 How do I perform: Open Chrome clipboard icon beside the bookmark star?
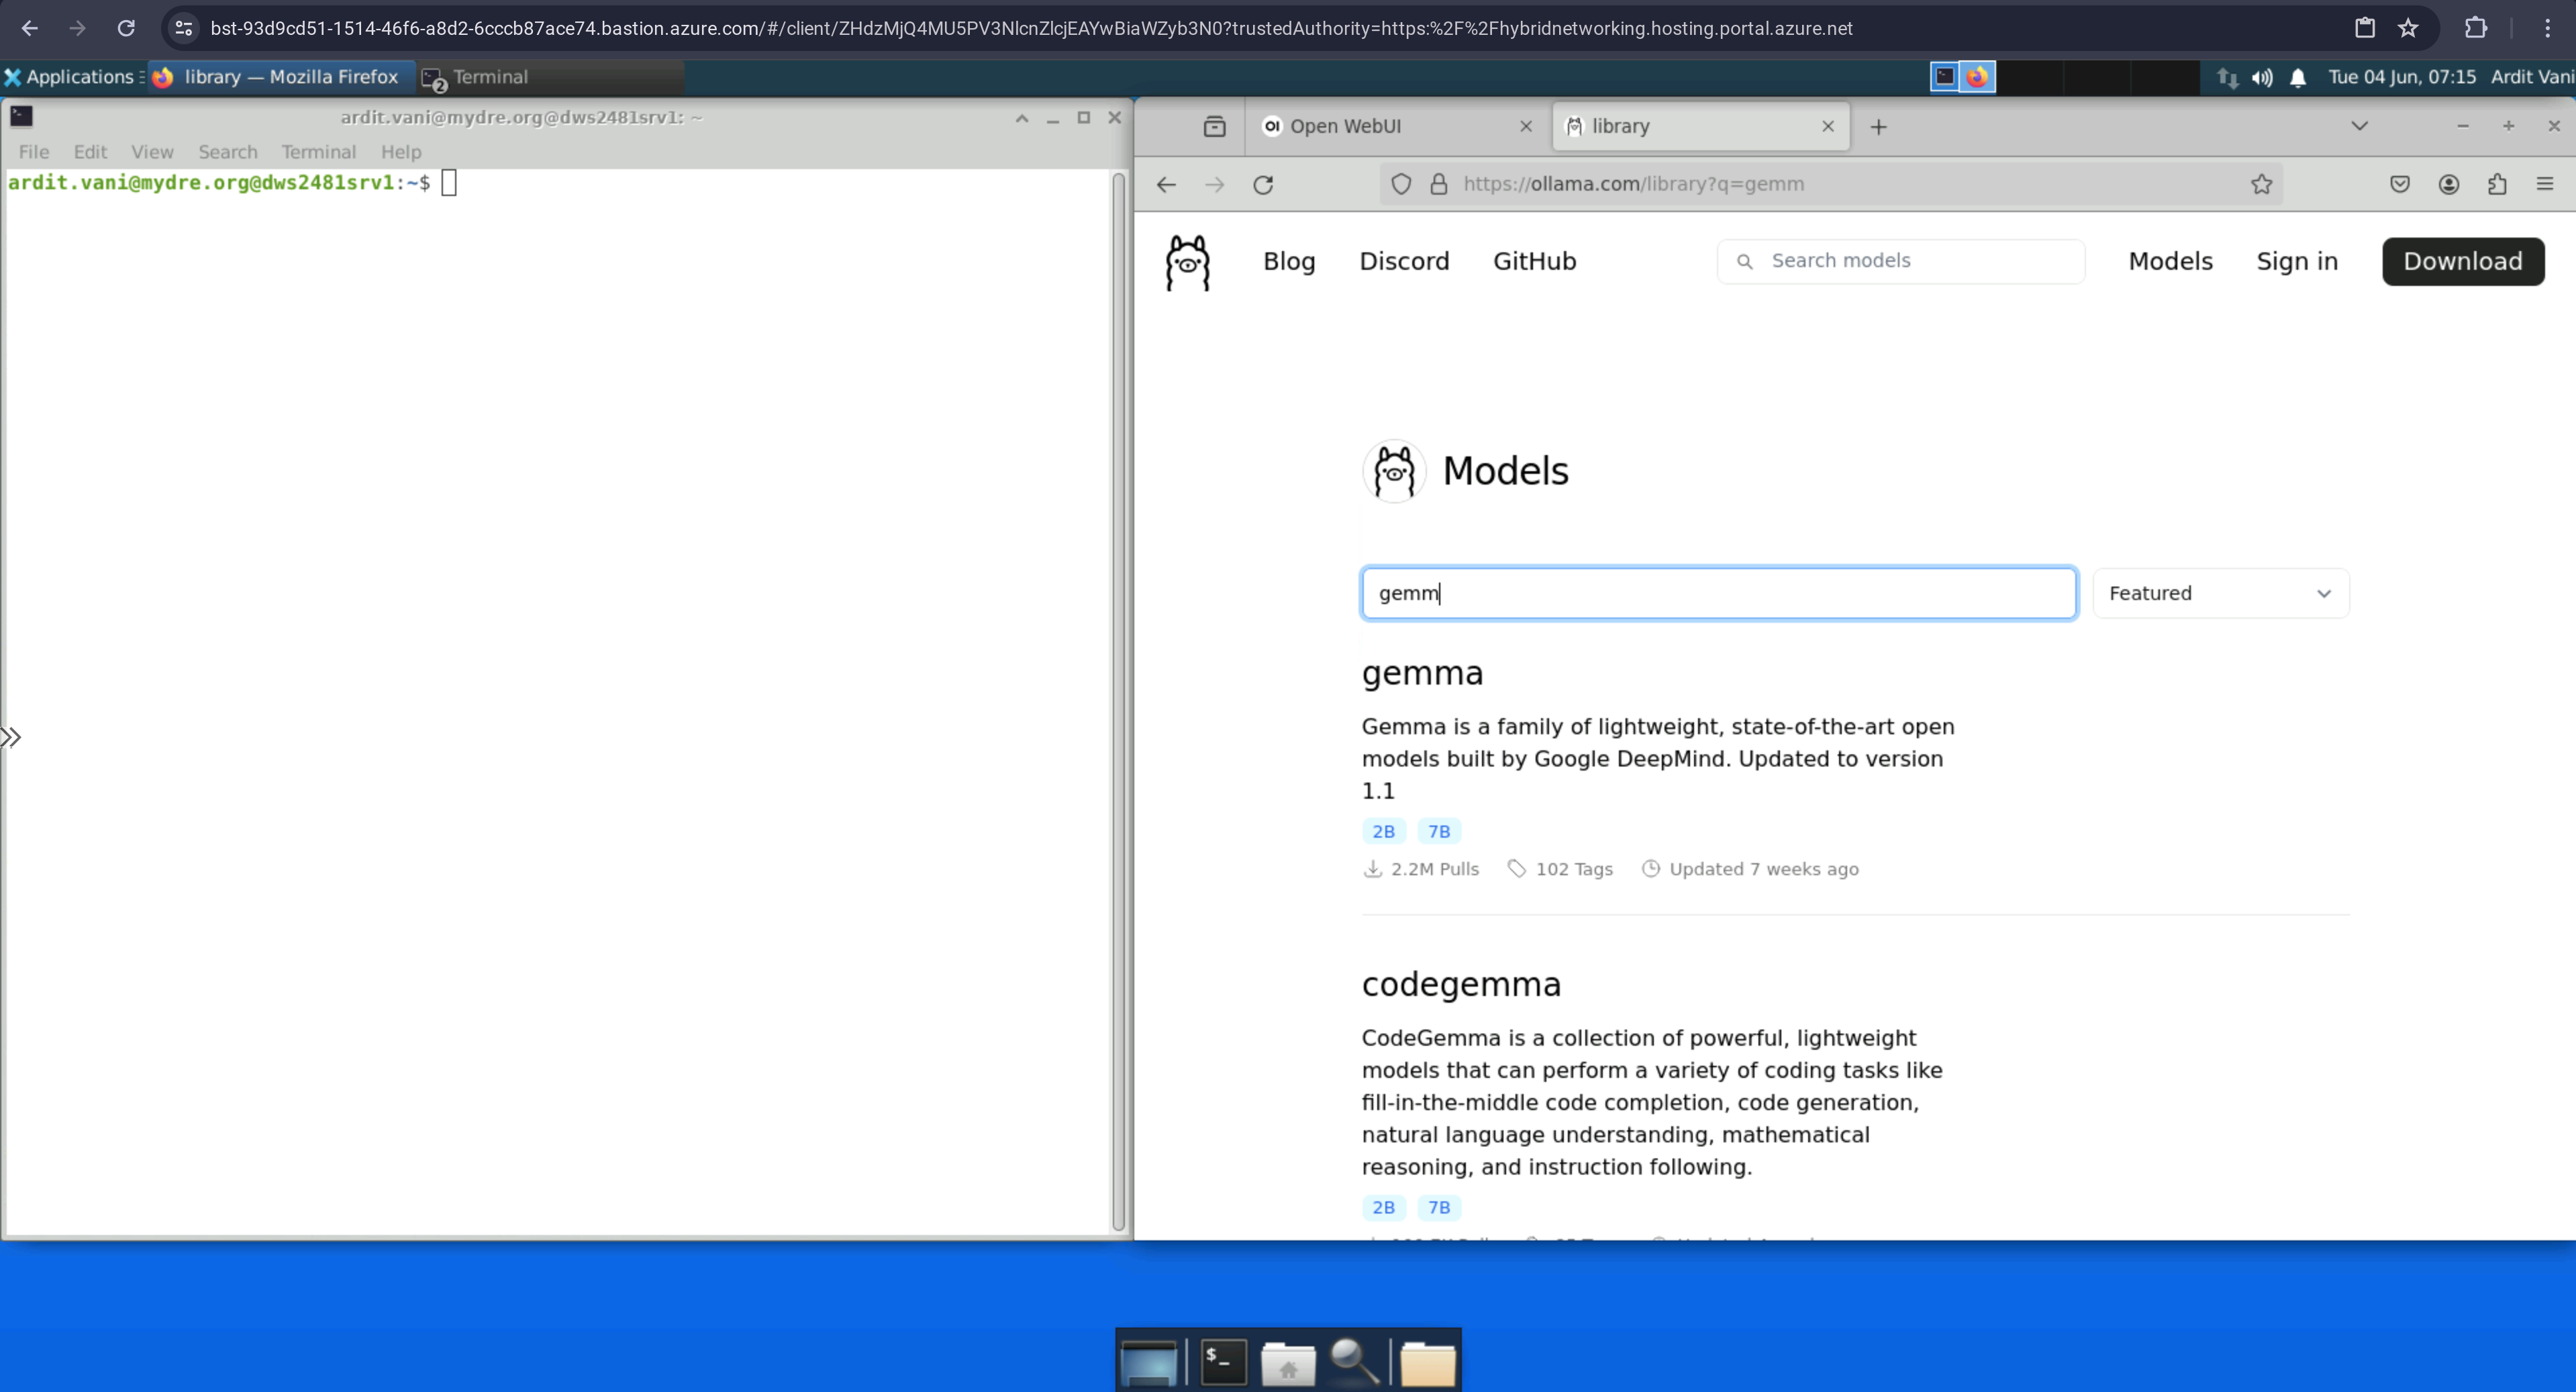click(x=2364, y=28)
